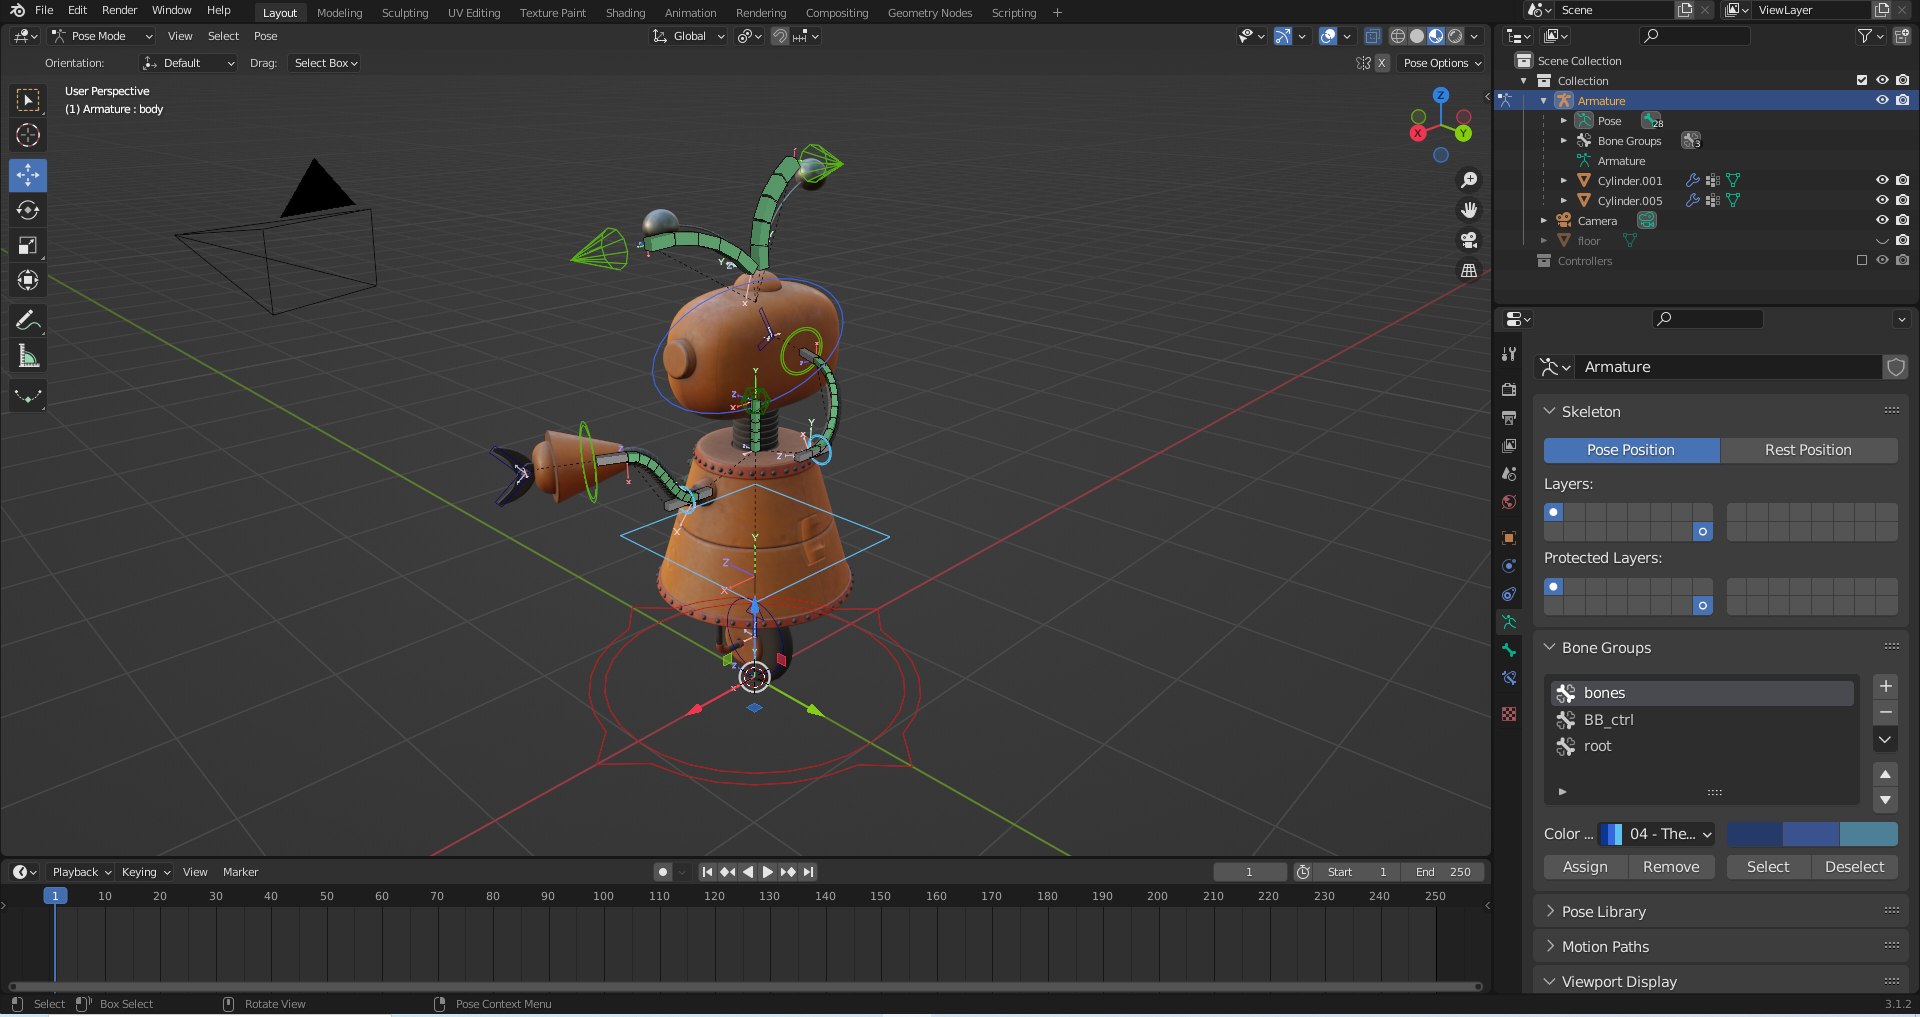The height and width of the screenshot is (1017, 1920).
Task: Click Remove in bone groups
Action: point(1671,867)
